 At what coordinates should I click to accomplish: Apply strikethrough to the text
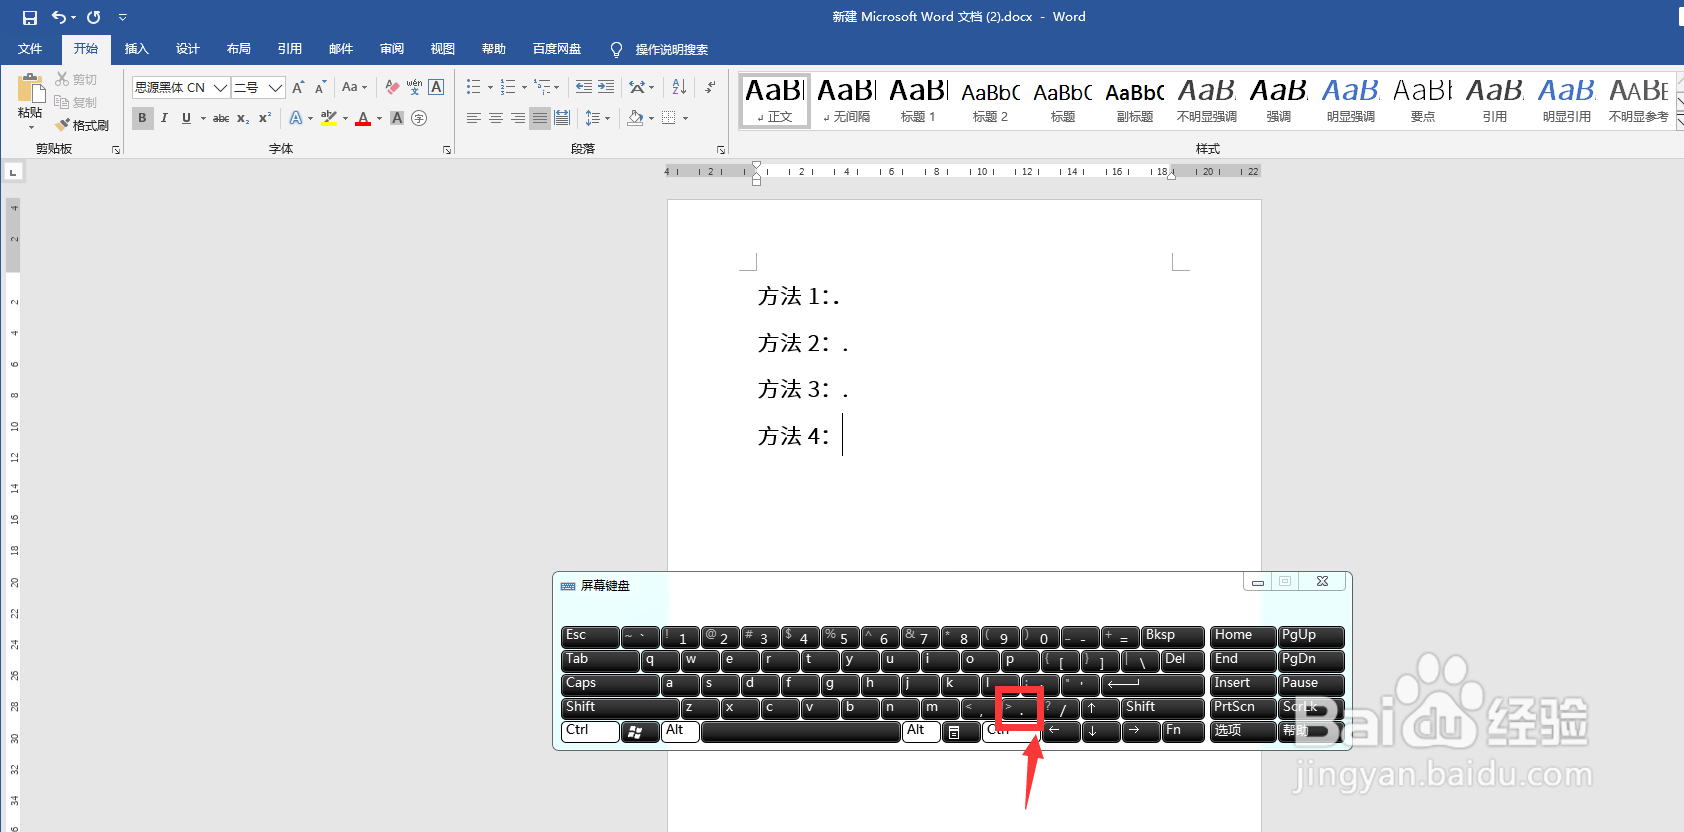(x=221, y=118)
